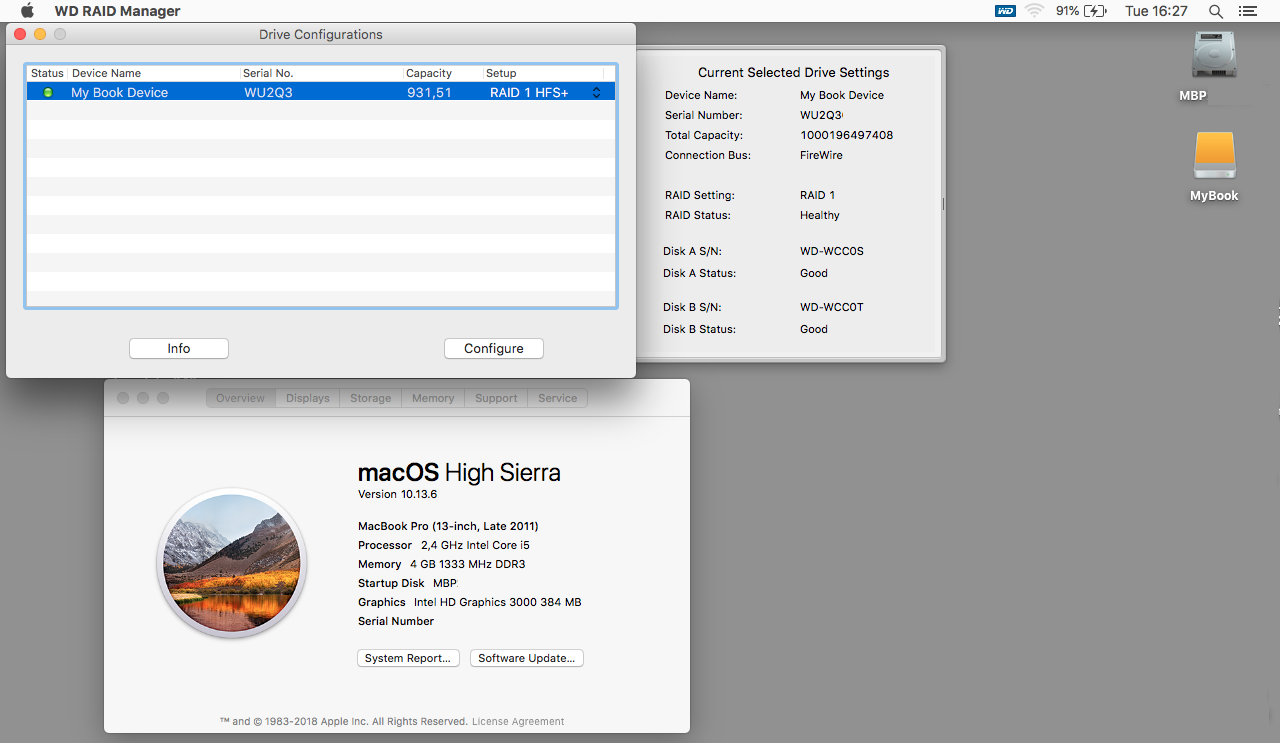Close the Drive Configurations window
The image size is (1280, 743).
point(20,34)
